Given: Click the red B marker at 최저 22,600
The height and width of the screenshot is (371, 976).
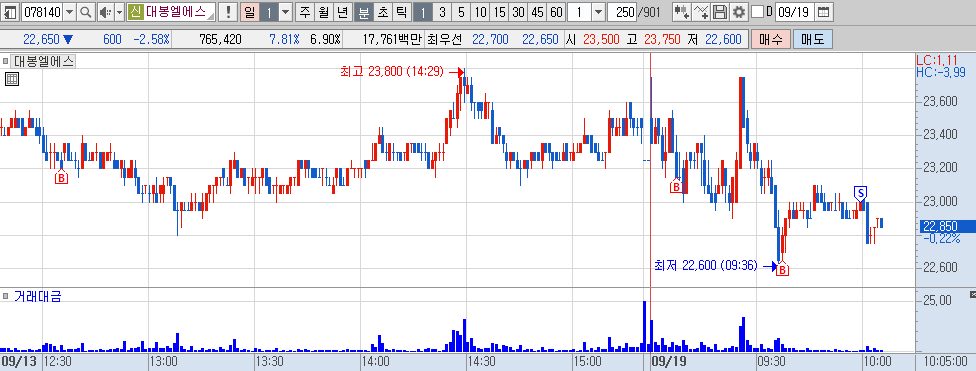Looking at the screenshot, I should pyautogui.click(x=783, y=270).
